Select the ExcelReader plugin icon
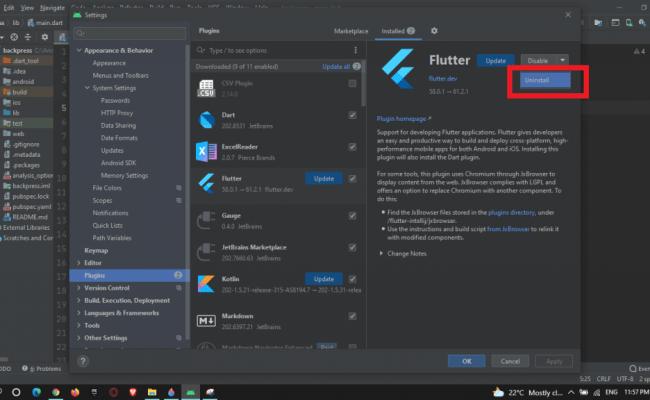This screenshot has height=400, width=650. (x=206, y=152)
